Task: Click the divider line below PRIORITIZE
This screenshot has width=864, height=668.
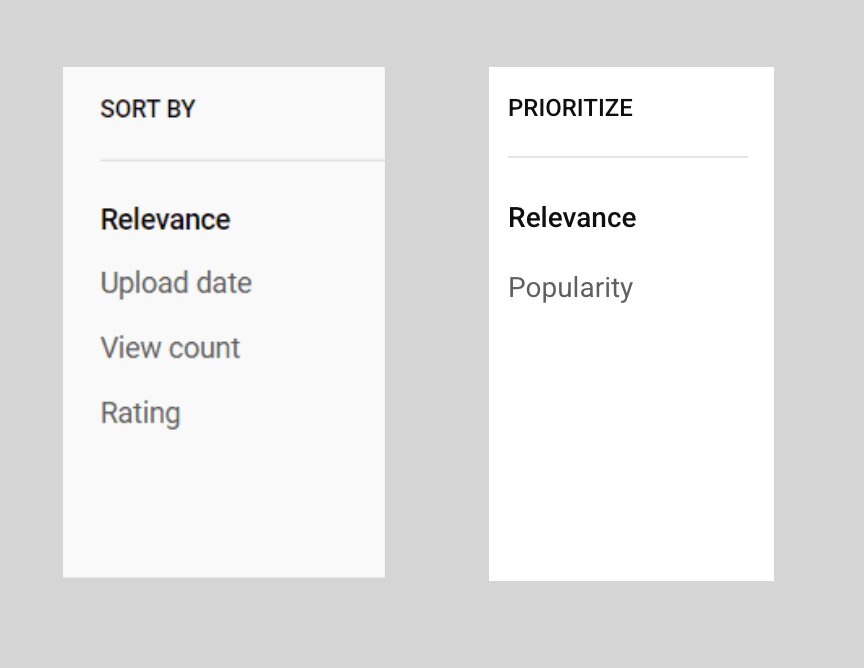Action: coord(627,157)
